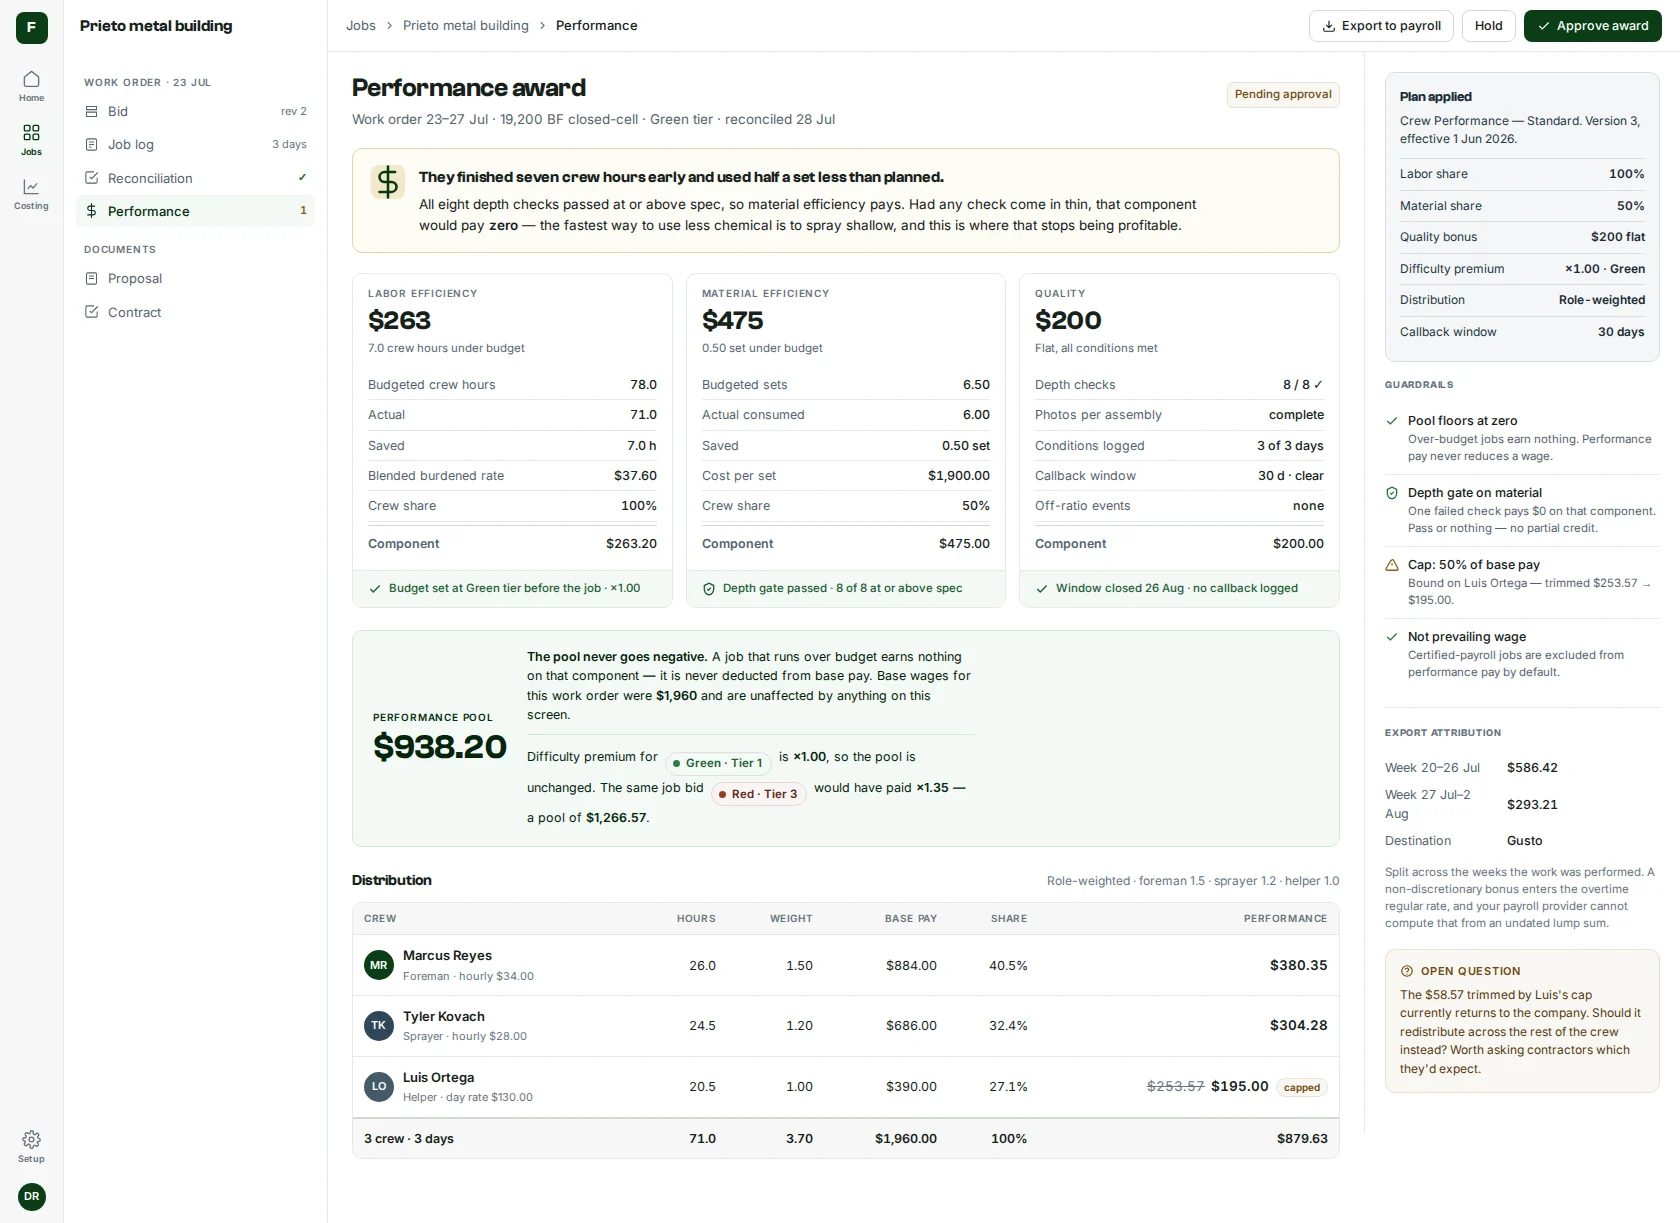Screen dimensions: 1680x1223
Task: Navigate to Prieto metal building breadcrumb
Action: (466, 25)
